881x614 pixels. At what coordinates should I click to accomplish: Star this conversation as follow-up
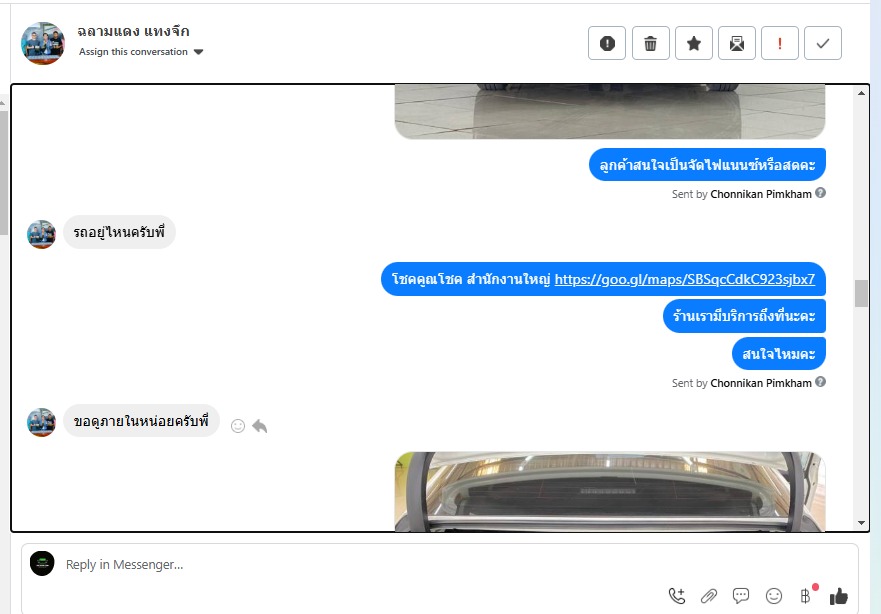pos(694,43)
